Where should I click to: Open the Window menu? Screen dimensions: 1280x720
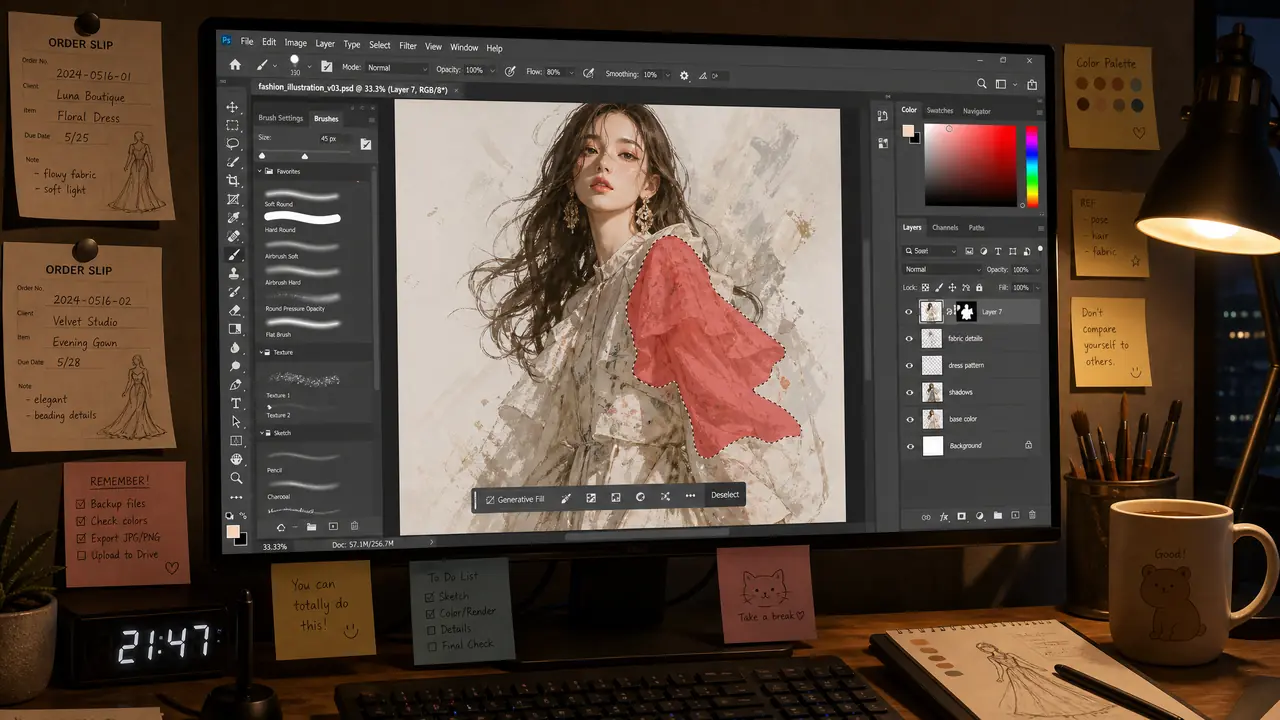[464, 47]
